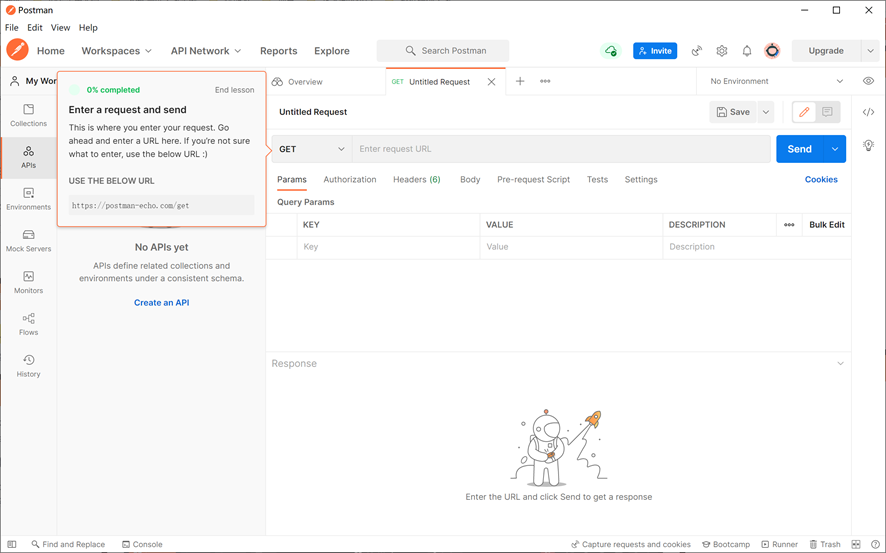Viewport: 886px width, 553px height.
Task: Open the Upgrade dropdown arrow
Action: (870, 51)
